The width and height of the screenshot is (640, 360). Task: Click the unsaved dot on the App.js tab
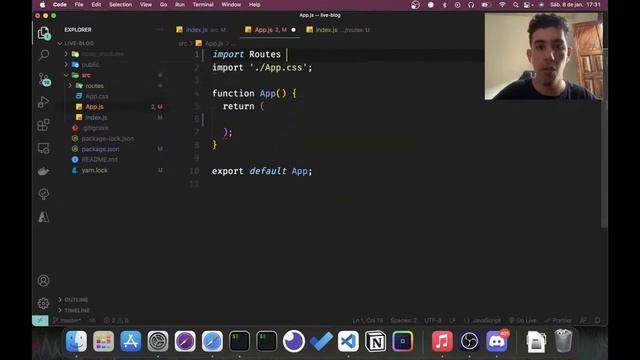(x=293, y=30)
